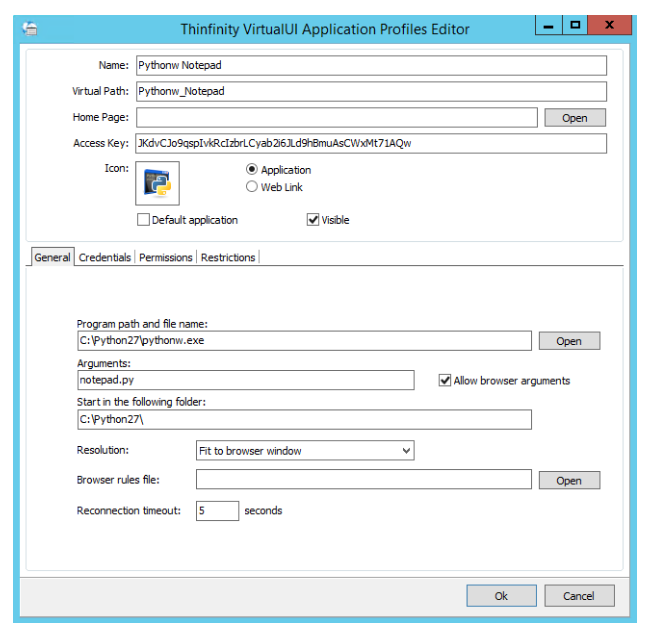
Task: Select the Application radio button
Action: [252, 170]
